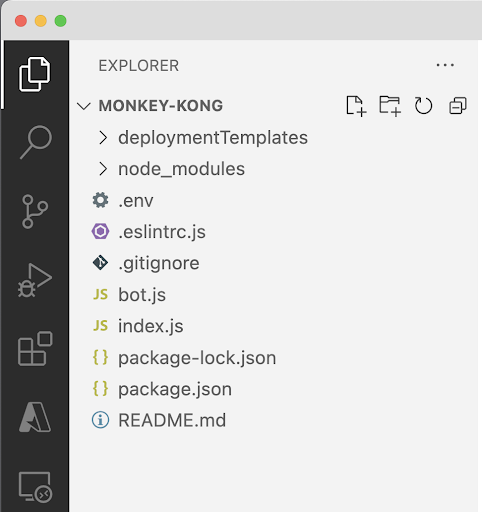This screenshot has height=512, width=482.
Task: Minimize the window with the yellow button
Action: [x=41, y=21]
